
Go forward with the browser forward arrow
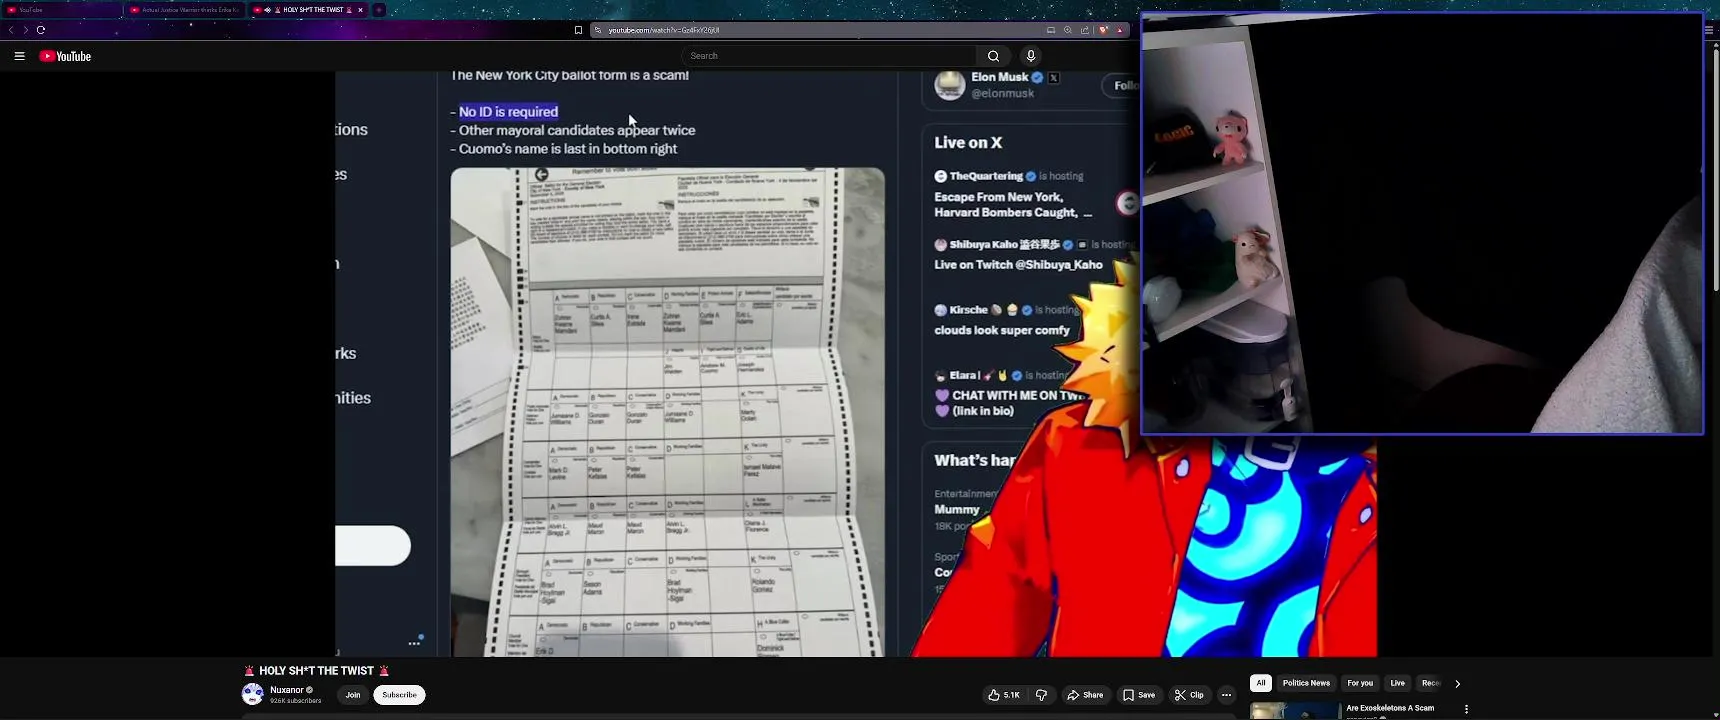[25, 30]
